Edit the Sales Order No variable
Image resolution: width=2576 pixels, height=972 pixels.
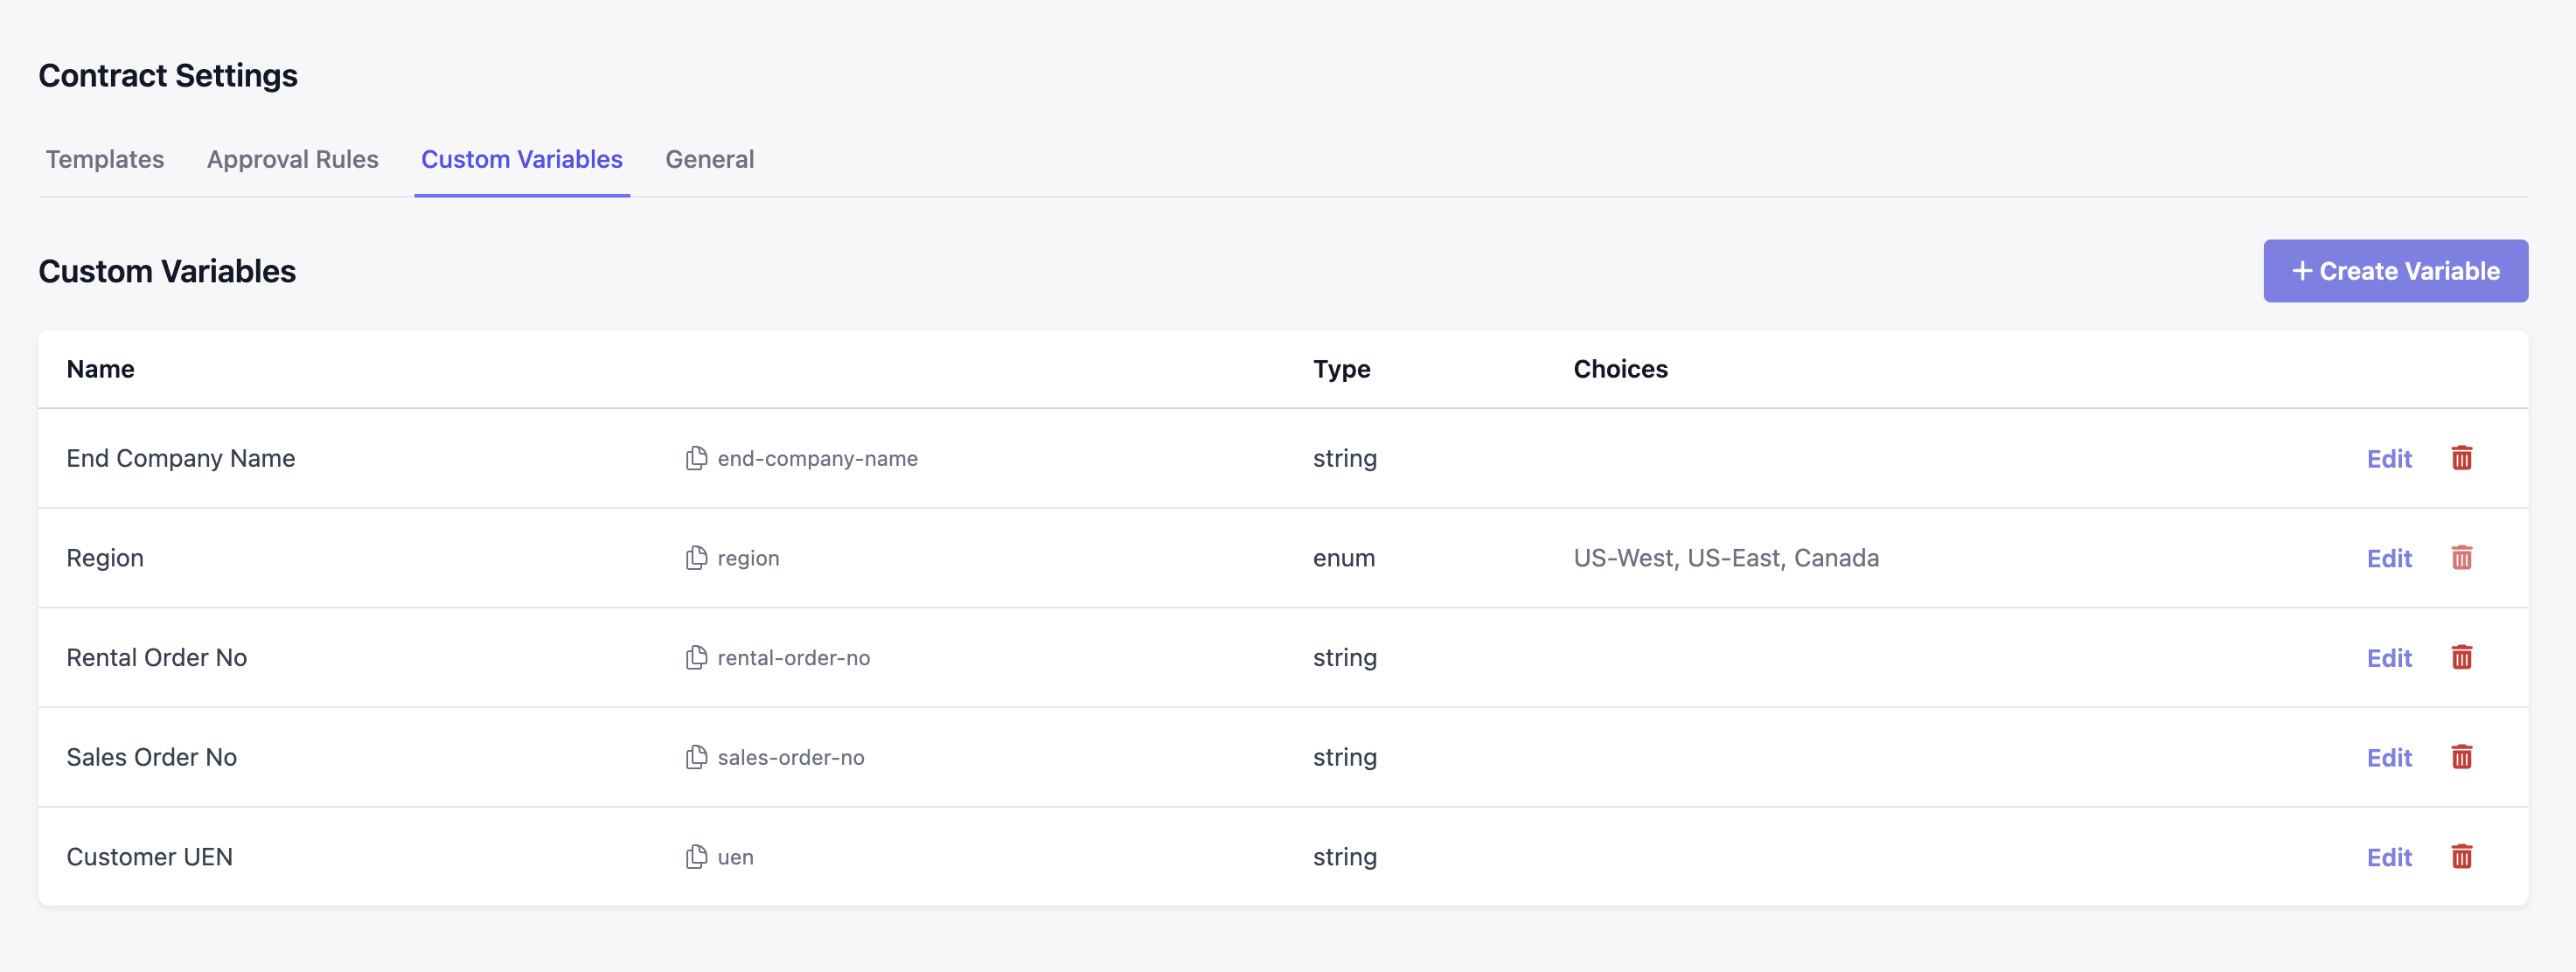coord(2388,758)
